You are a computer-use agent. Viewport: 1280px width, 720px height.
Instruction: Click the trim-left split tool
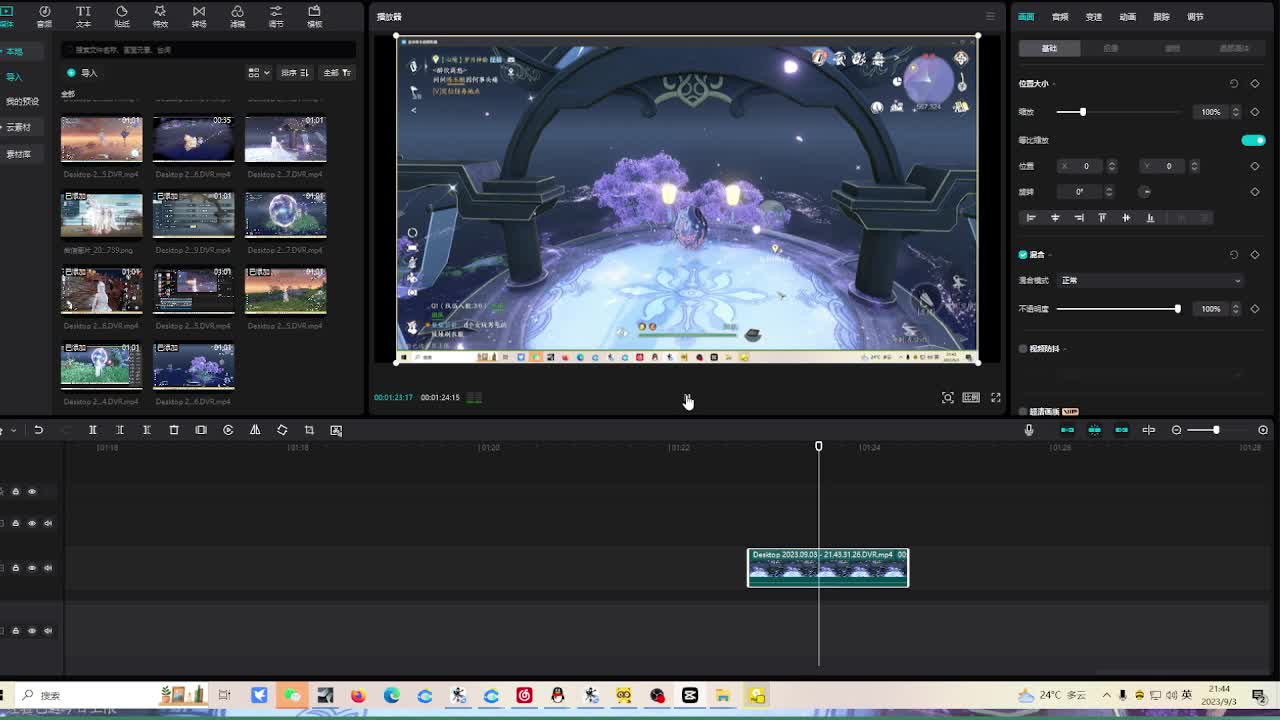(x=119, y=430)
